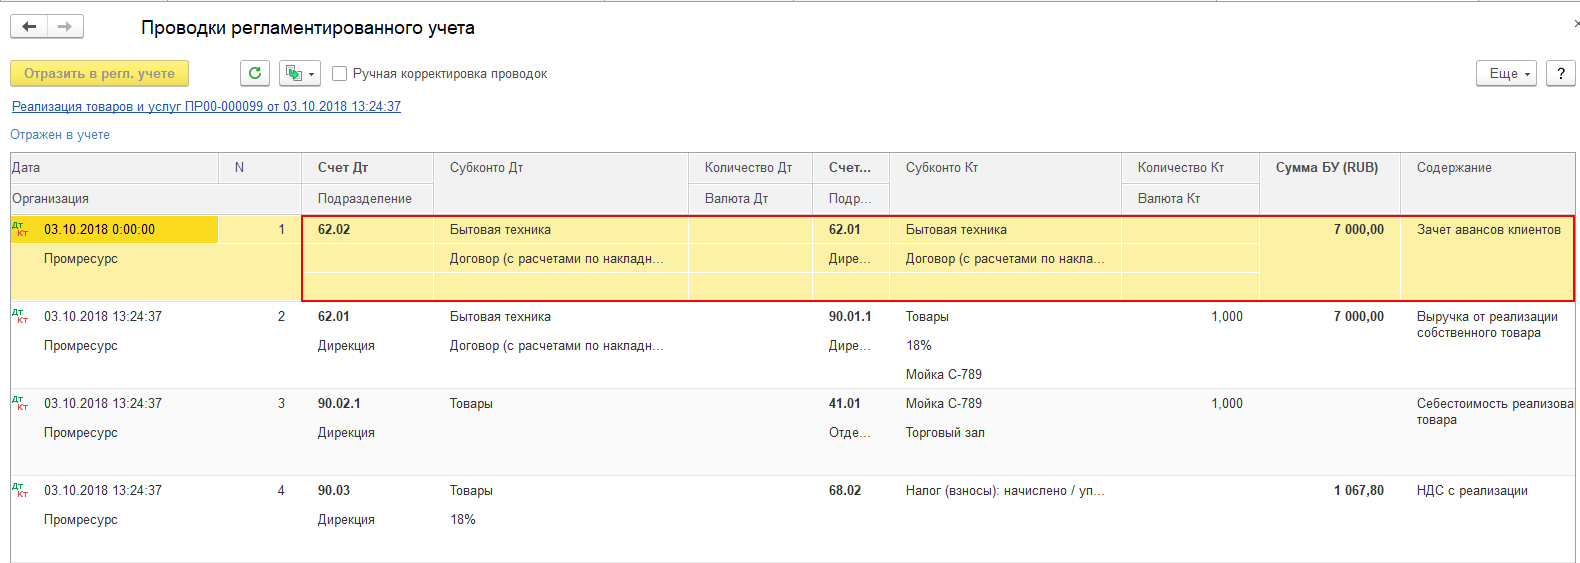The width and height of the screenshot is (1580, 563).
Task: Click the Сумма БУ (RUB) column header
Action: 1326,168
